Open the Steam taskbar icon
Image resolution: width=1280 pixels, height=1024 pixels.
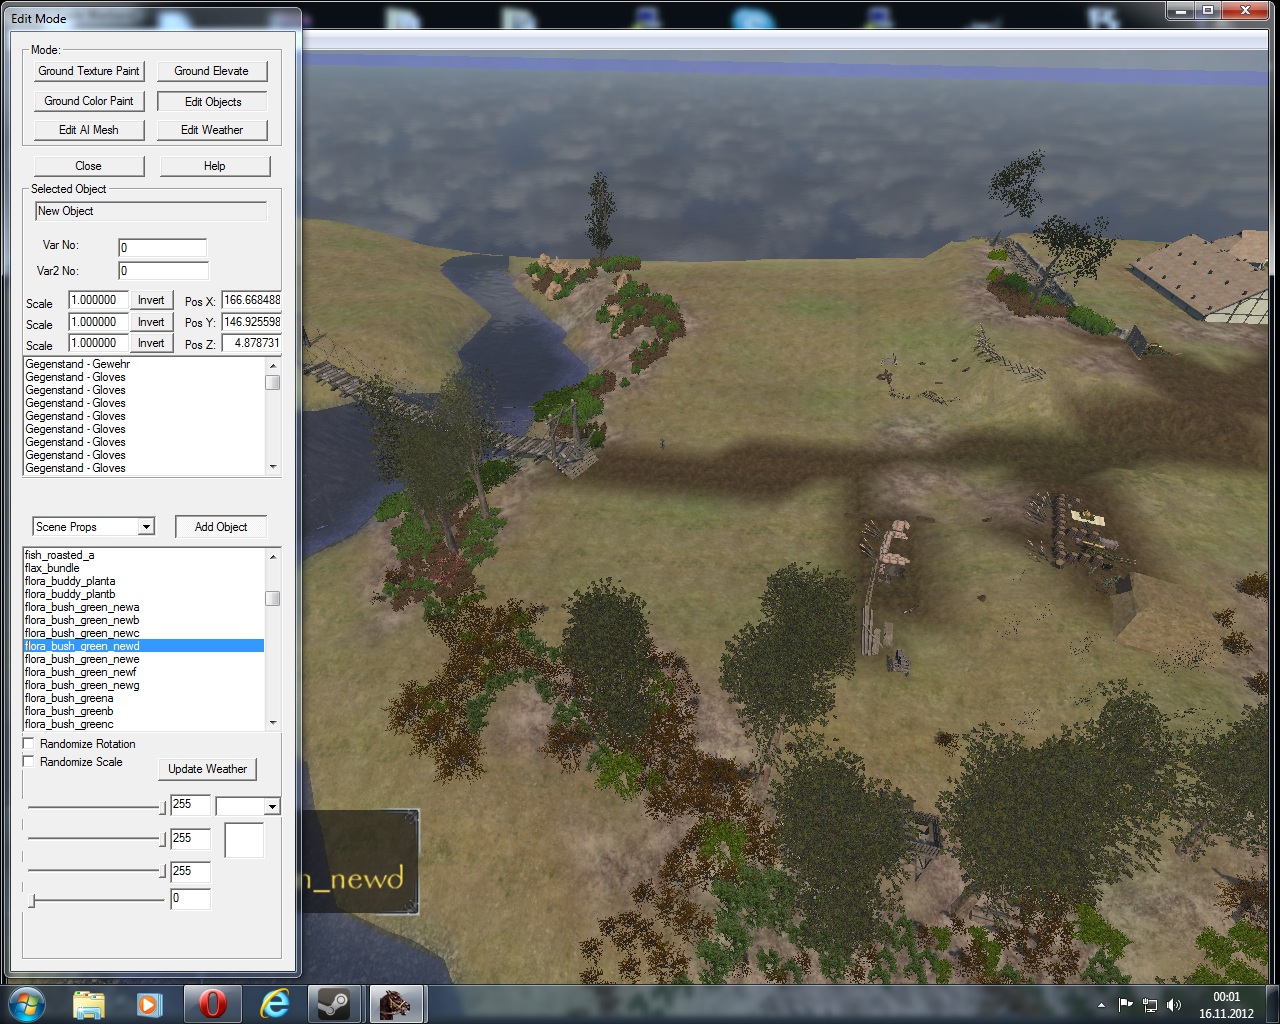coord(334,1003)
